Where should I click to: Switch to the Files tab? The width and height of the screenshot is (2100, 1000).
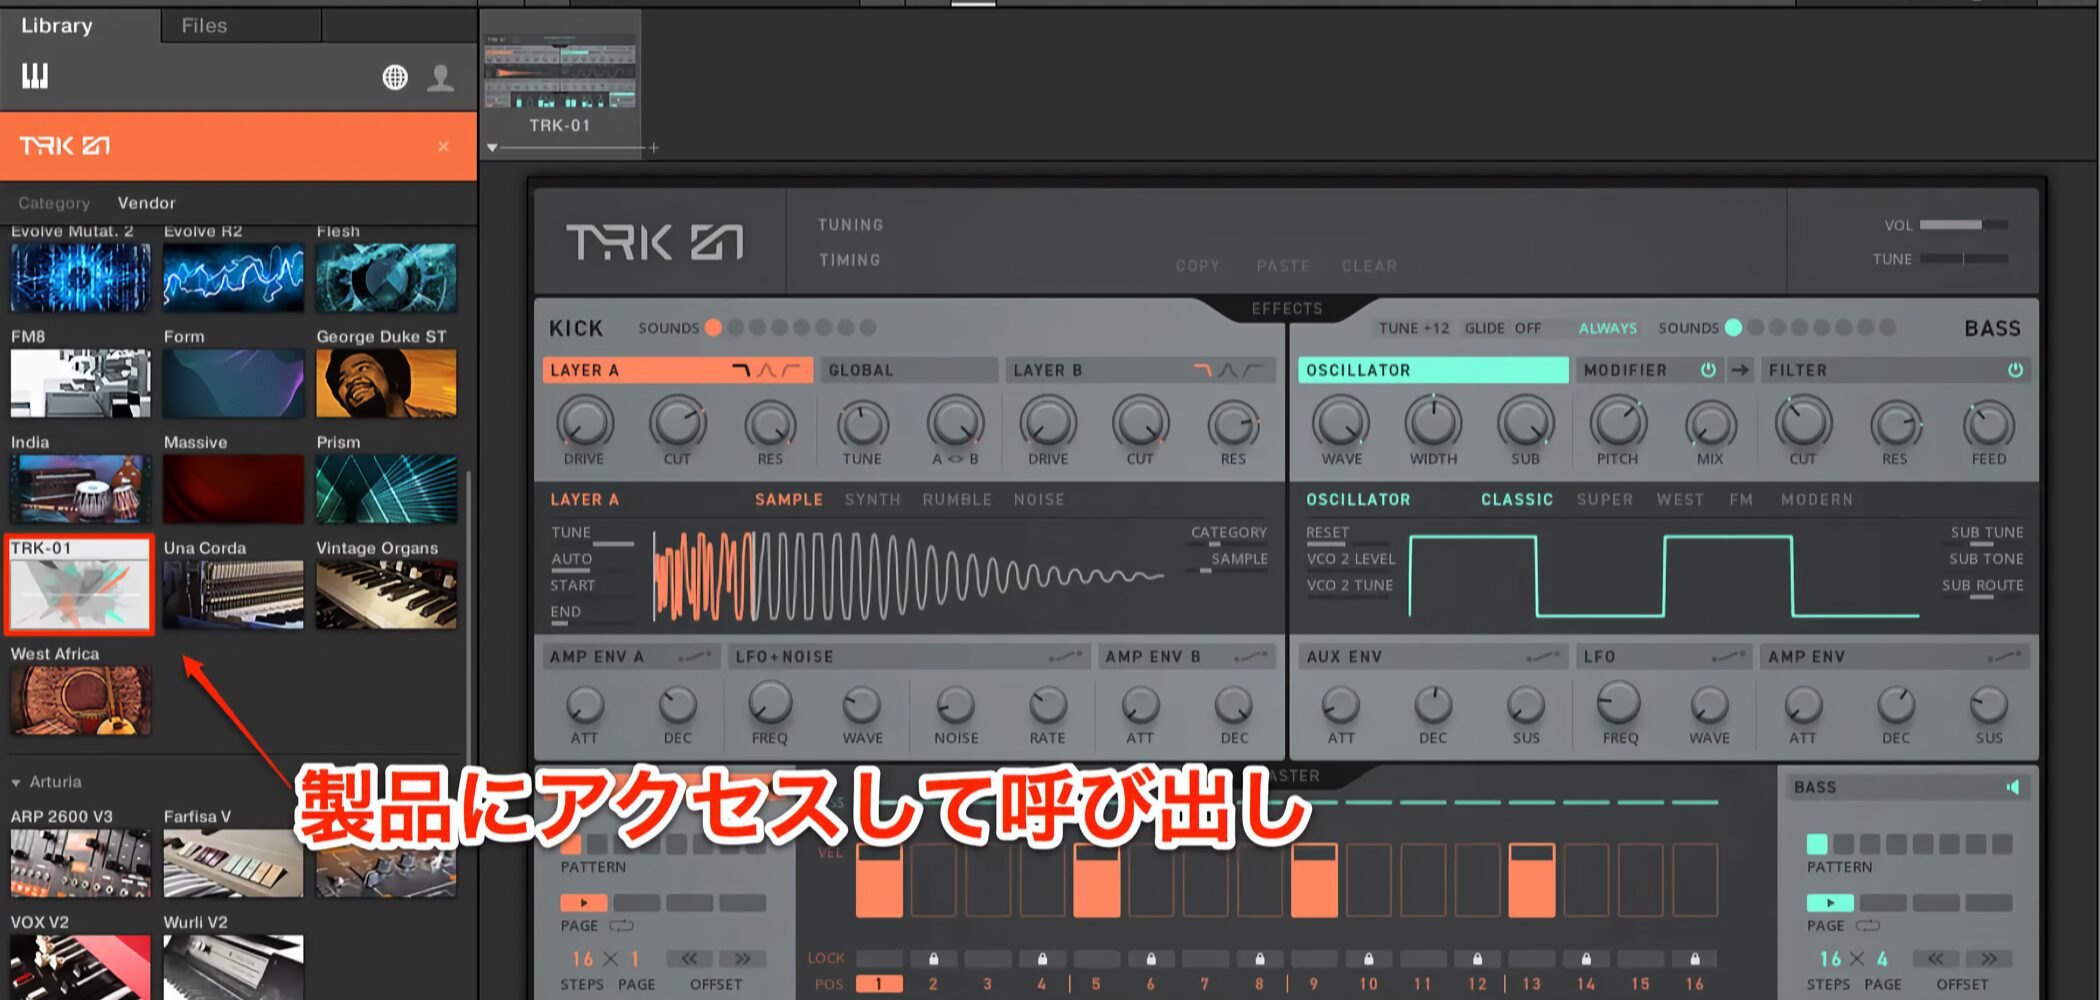[x=204, y=25]
